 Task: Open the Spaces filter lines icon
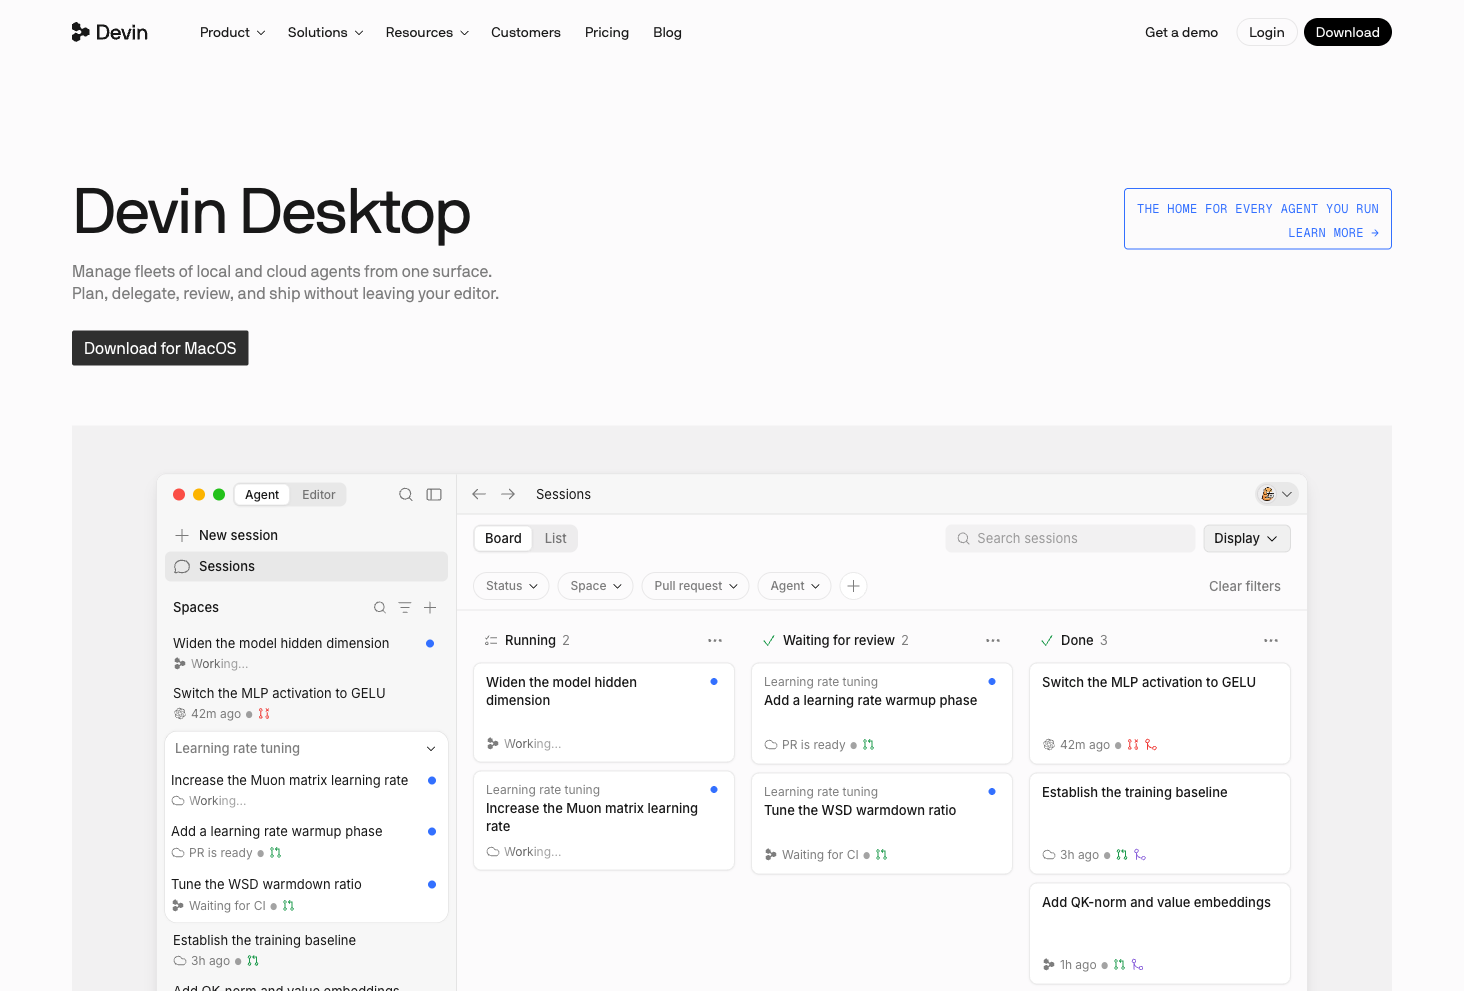[405, 607]
